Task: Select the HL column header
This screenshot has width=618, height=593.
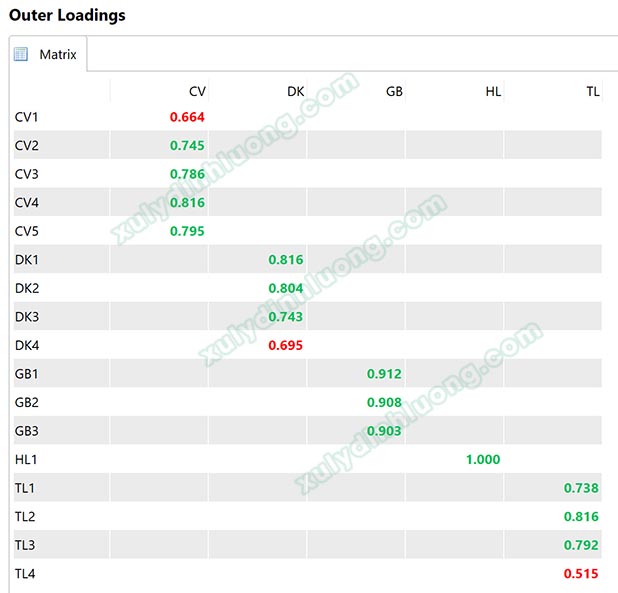Action: click(x=493, y=91)
